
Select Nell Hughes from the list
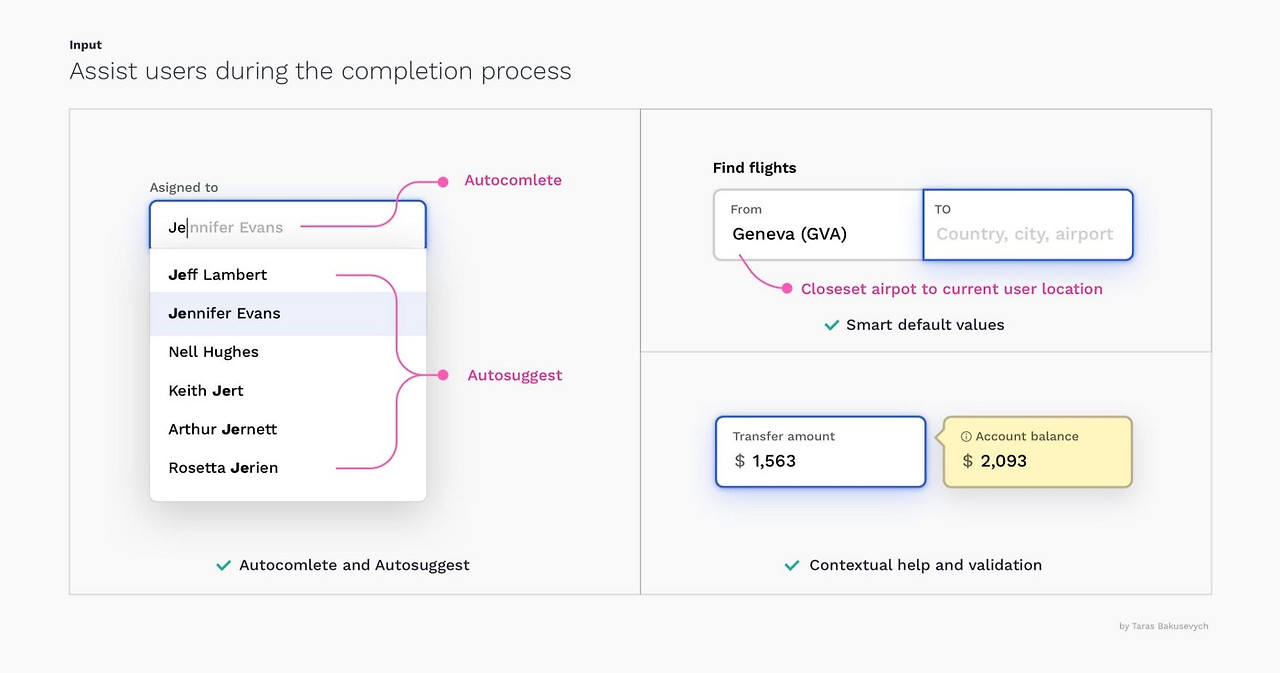coord(213,351)
